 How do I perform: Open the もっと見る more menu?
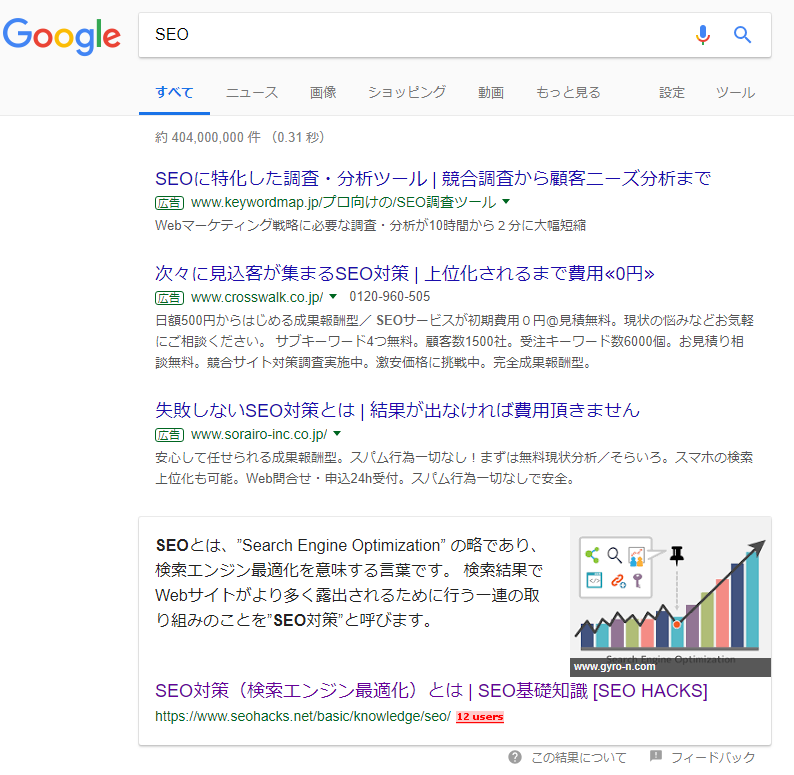[x=568, y=92]
